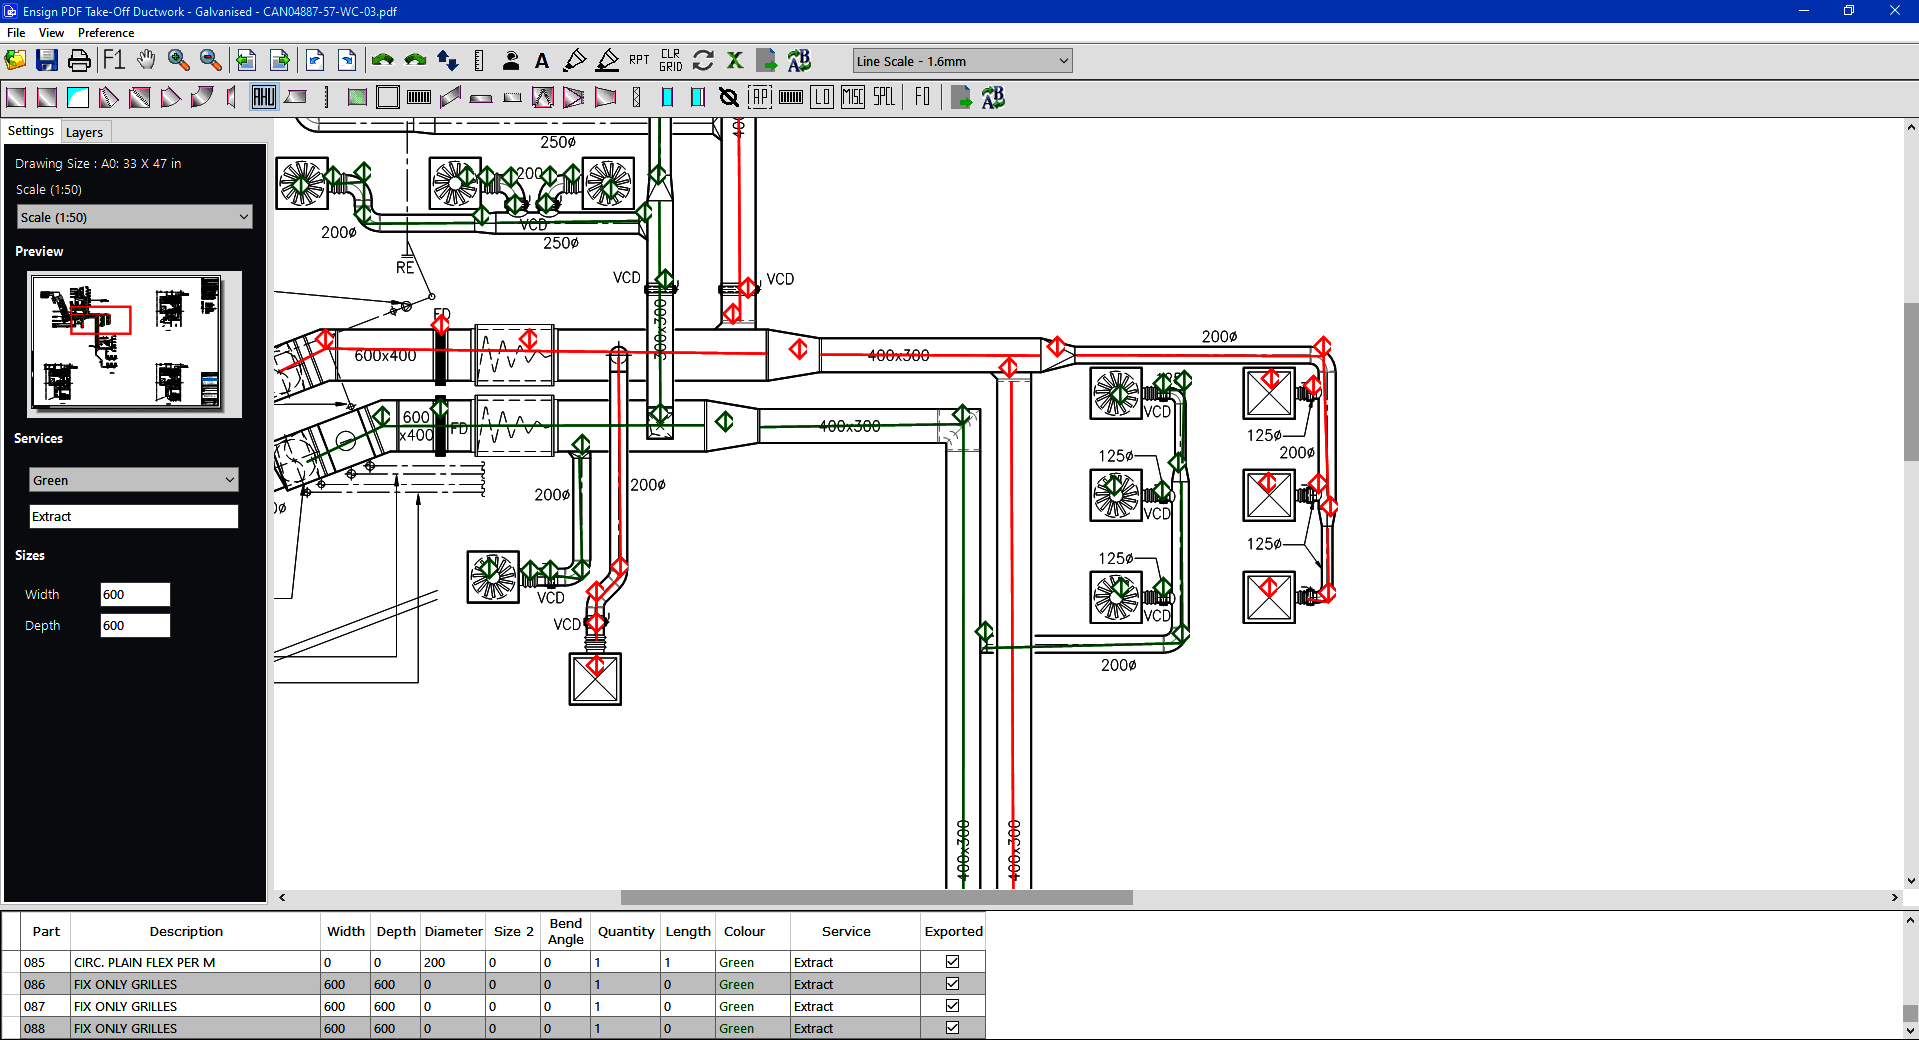Viewport: 1919px width, 1040px height.
Task: Click the Description column header
Action: pos(186,931)
